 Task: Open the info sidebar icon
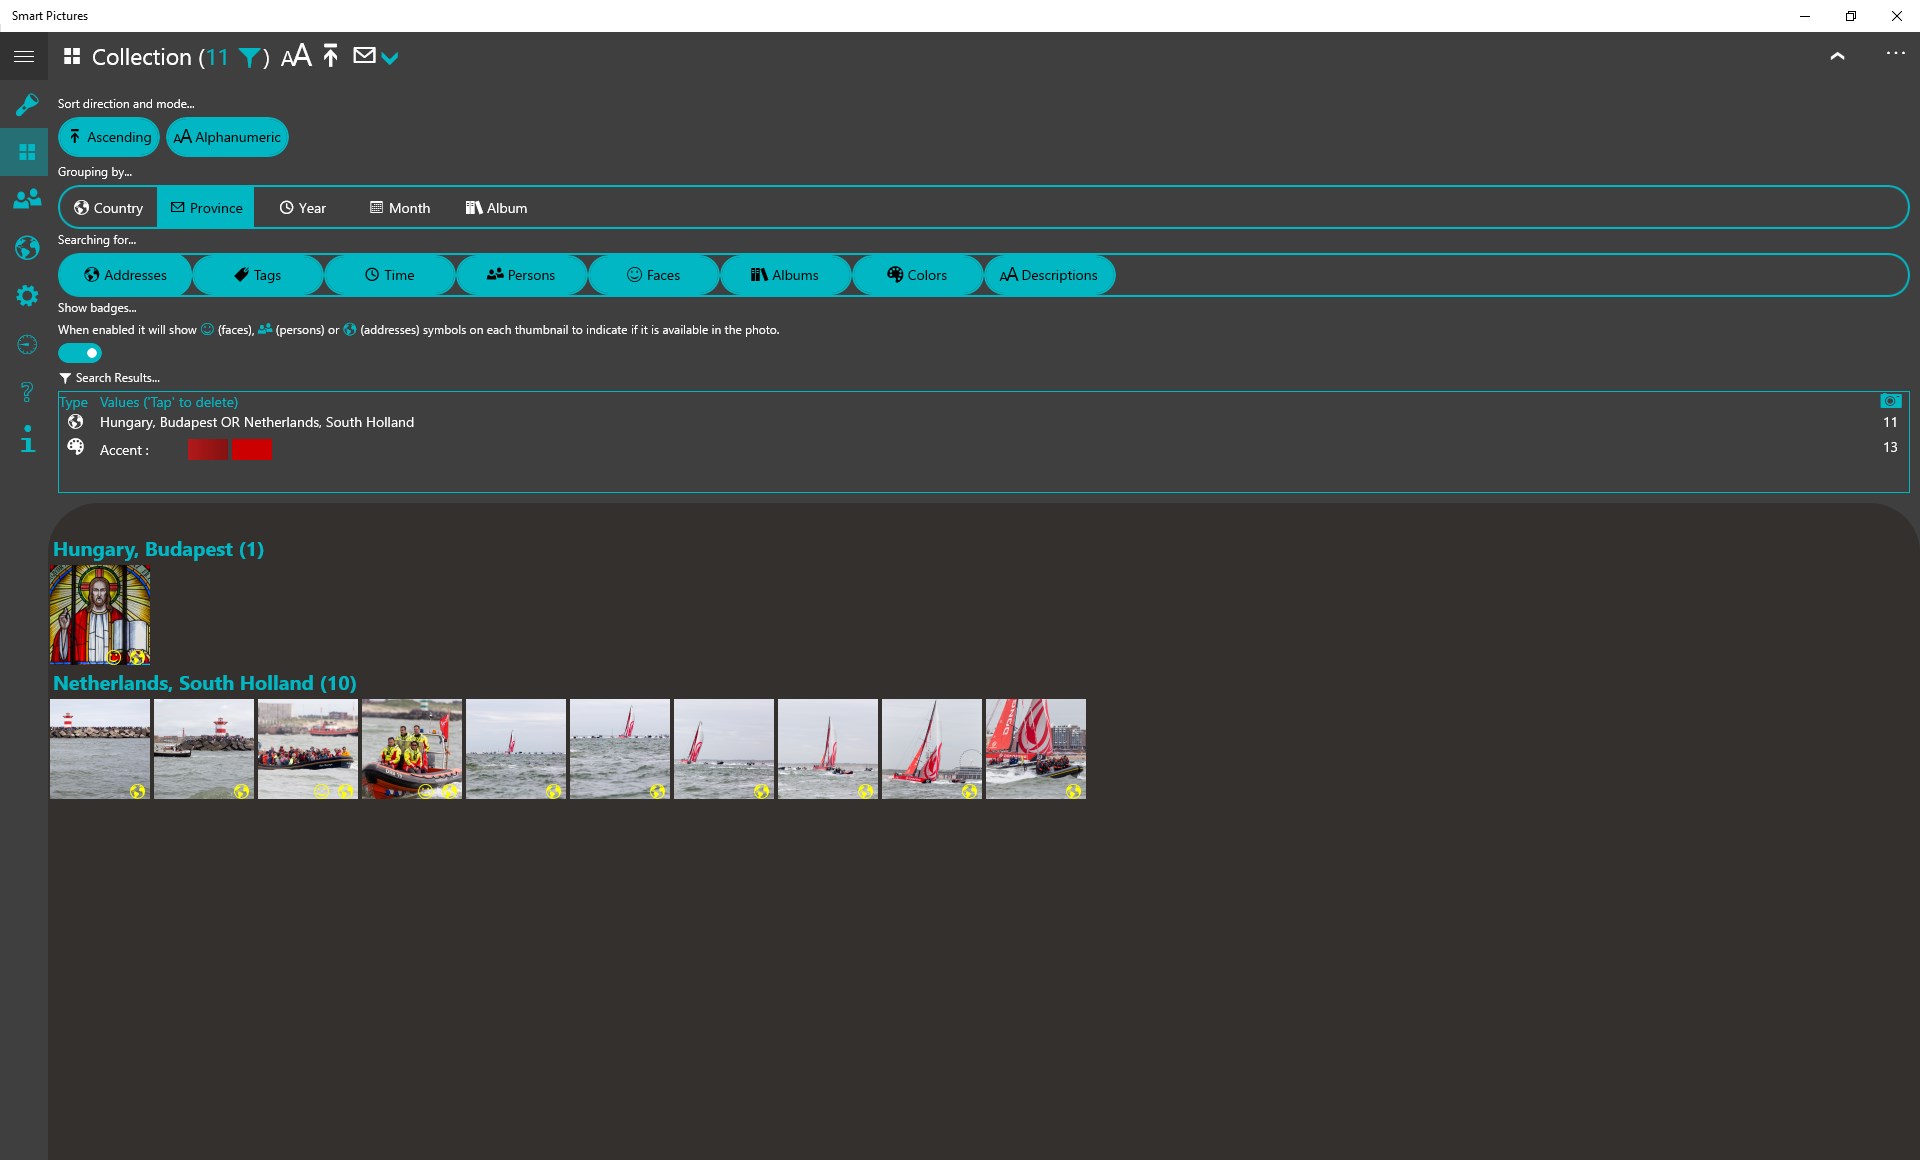(27, 439)
